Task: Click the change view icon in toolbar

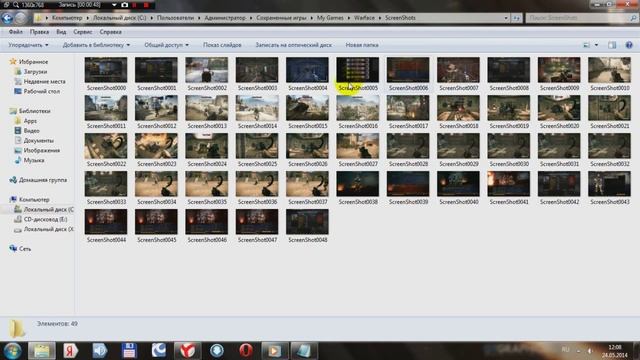Action: click(587, 45)
